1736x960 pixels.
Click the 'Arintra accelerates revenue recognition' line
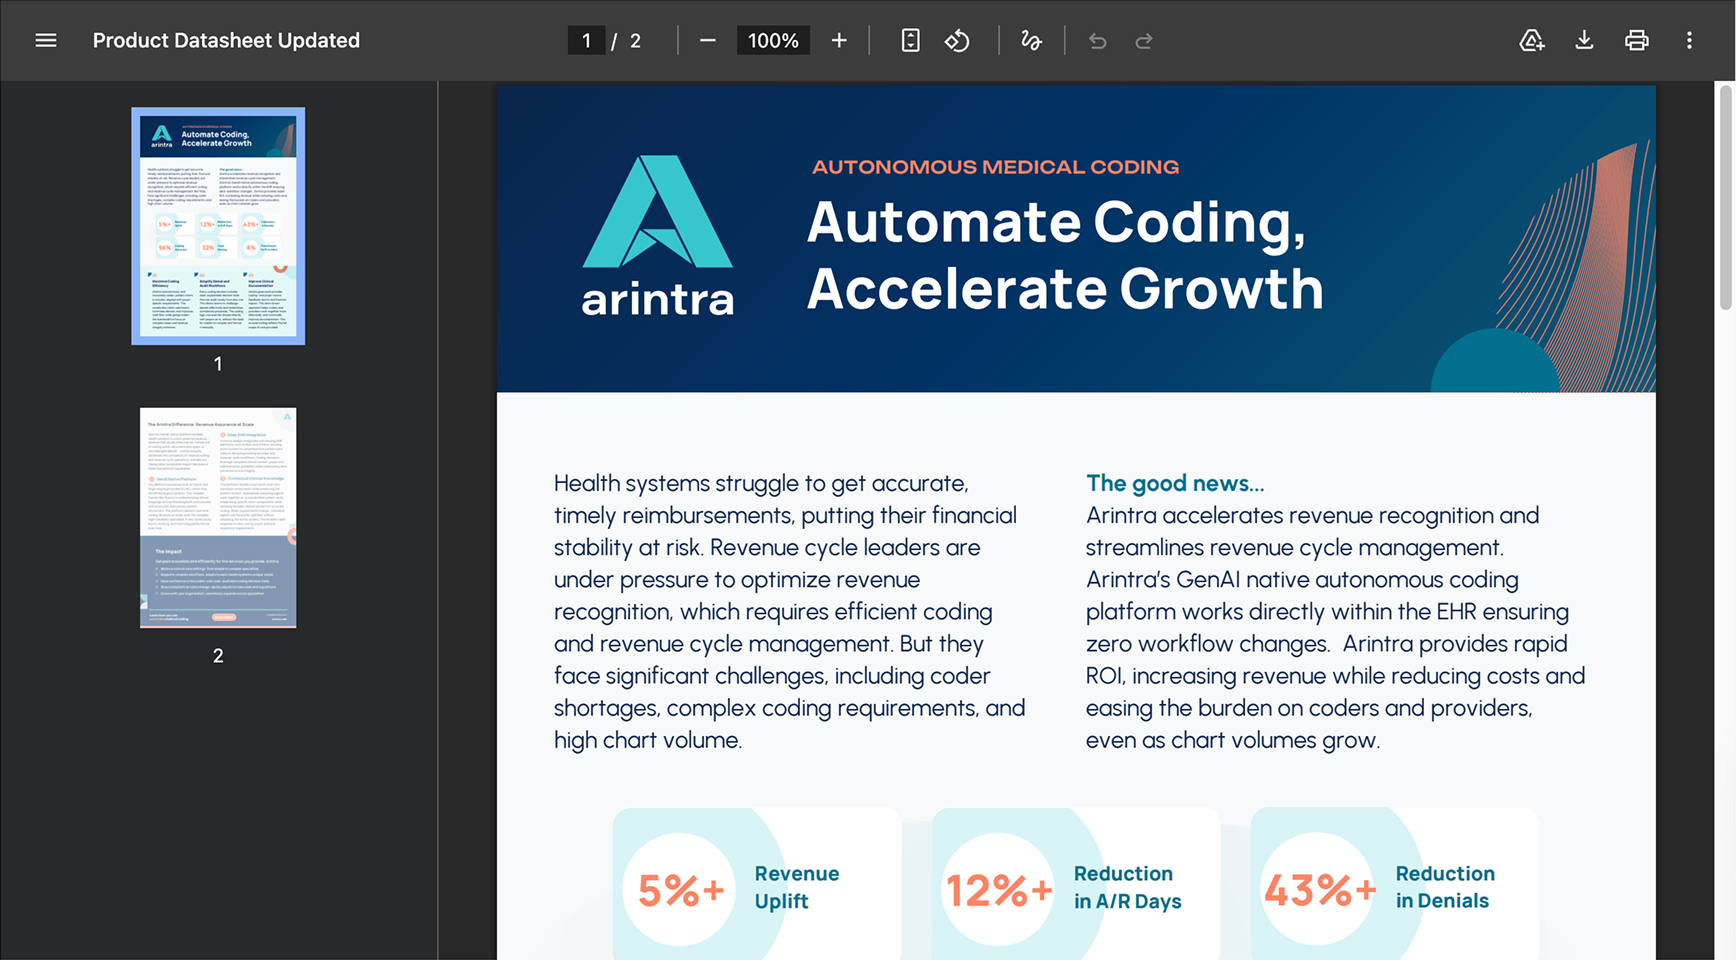tap(1313, 516)
